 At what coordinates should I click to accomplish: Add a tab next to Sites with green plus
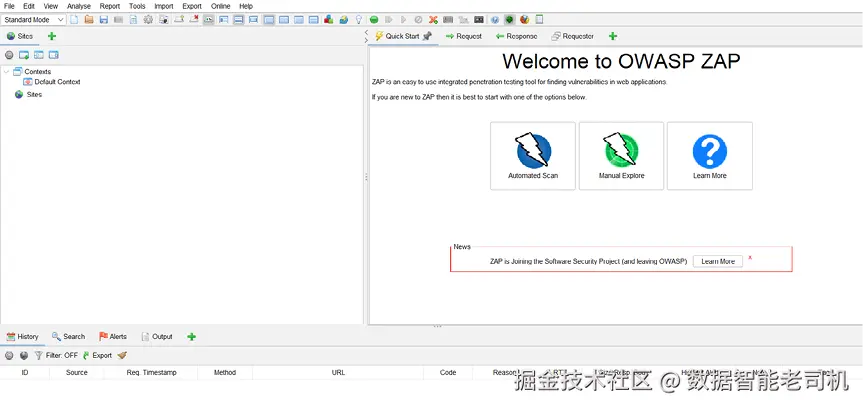[52, 36]
